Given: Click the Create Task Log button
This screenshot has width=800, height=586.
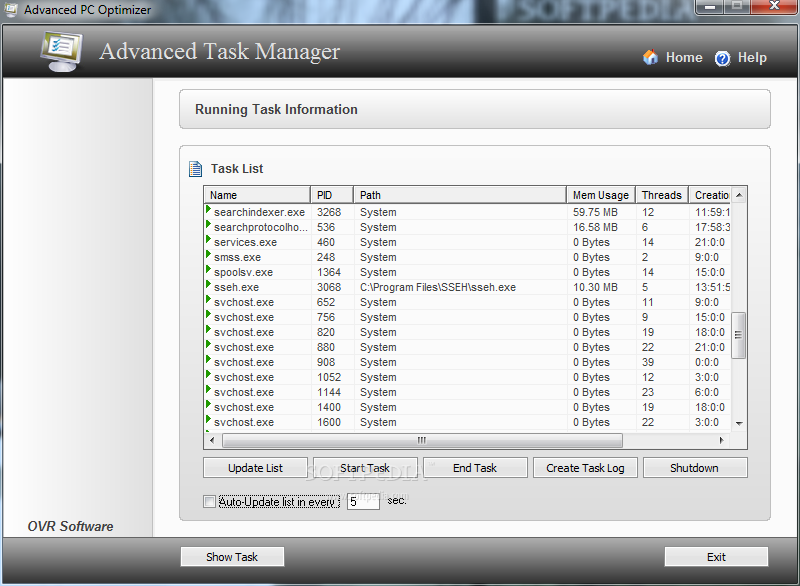Looking at the screenshot, I should coord(585,468).
